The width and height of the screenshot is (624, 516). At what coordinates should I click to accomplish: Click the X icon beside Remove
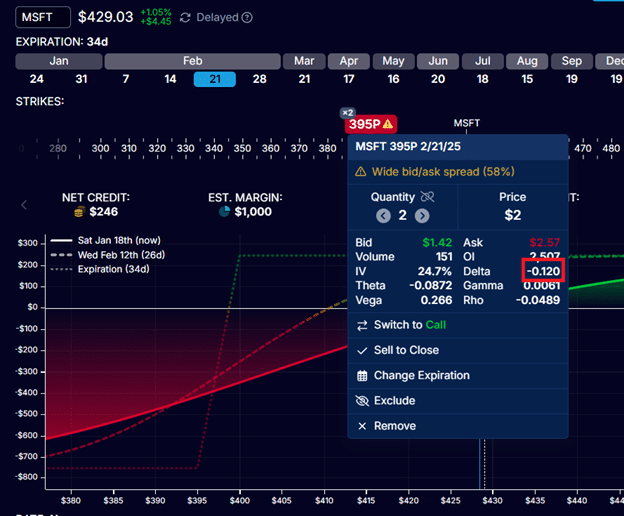pos(362,426)
